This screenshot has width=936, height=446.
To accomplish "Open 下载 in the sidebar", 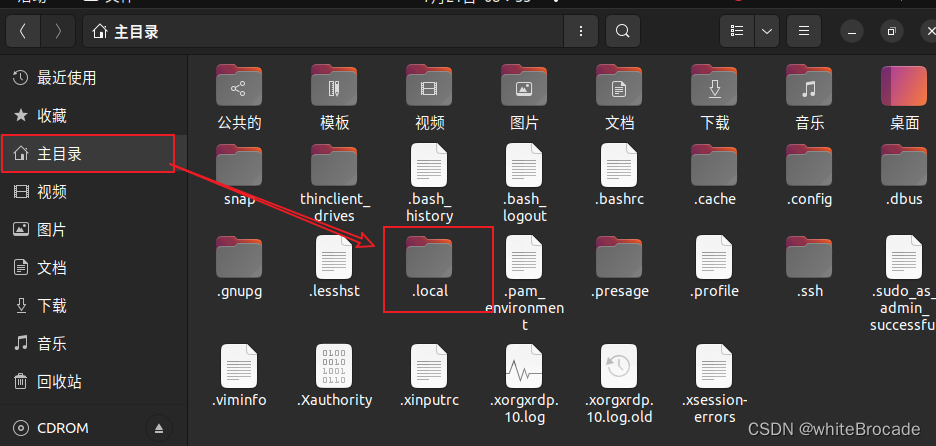I will click(x=94, y=306).
